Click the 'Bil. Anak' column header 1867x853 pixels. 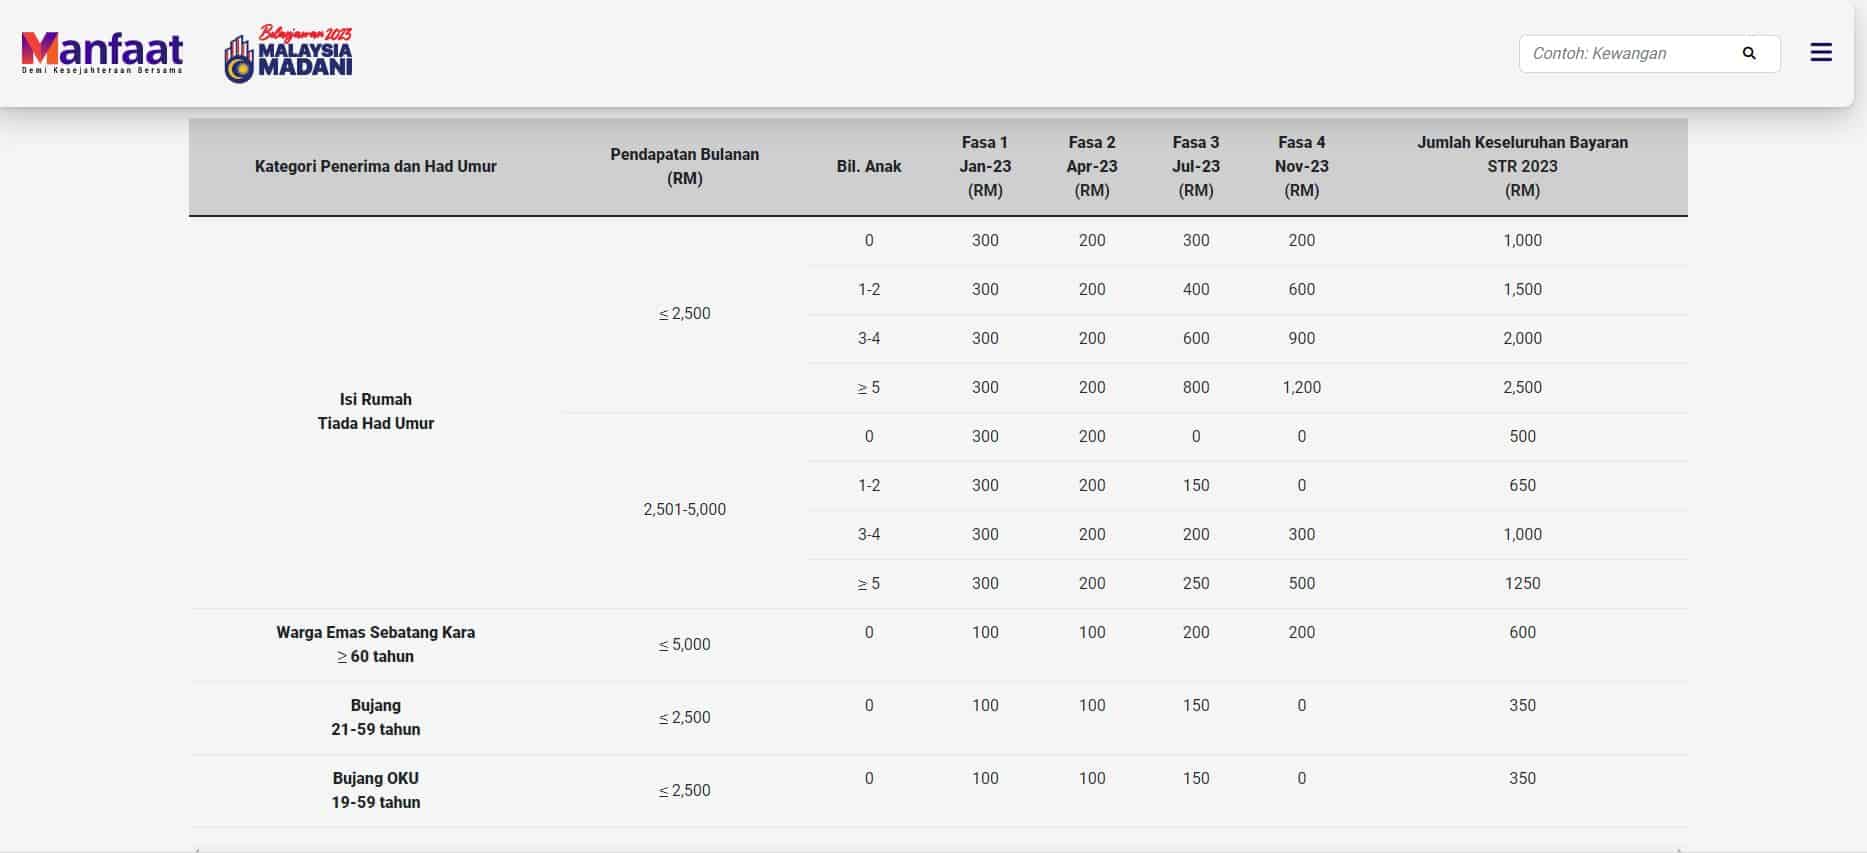(x=869, y=166)
